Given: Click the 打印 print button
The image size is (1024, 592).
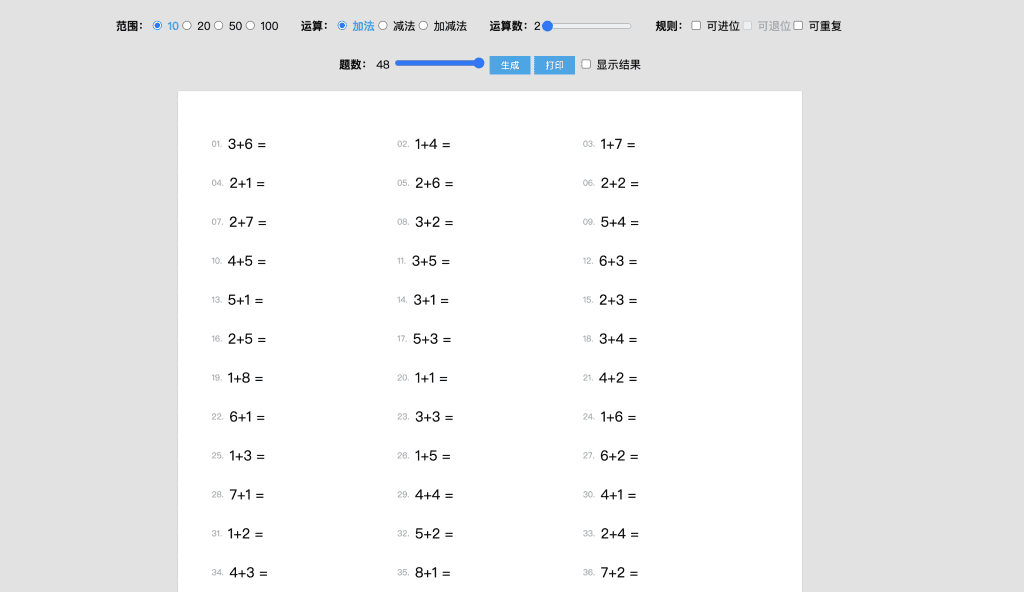Looking at the screenshot, I should 554,65.
